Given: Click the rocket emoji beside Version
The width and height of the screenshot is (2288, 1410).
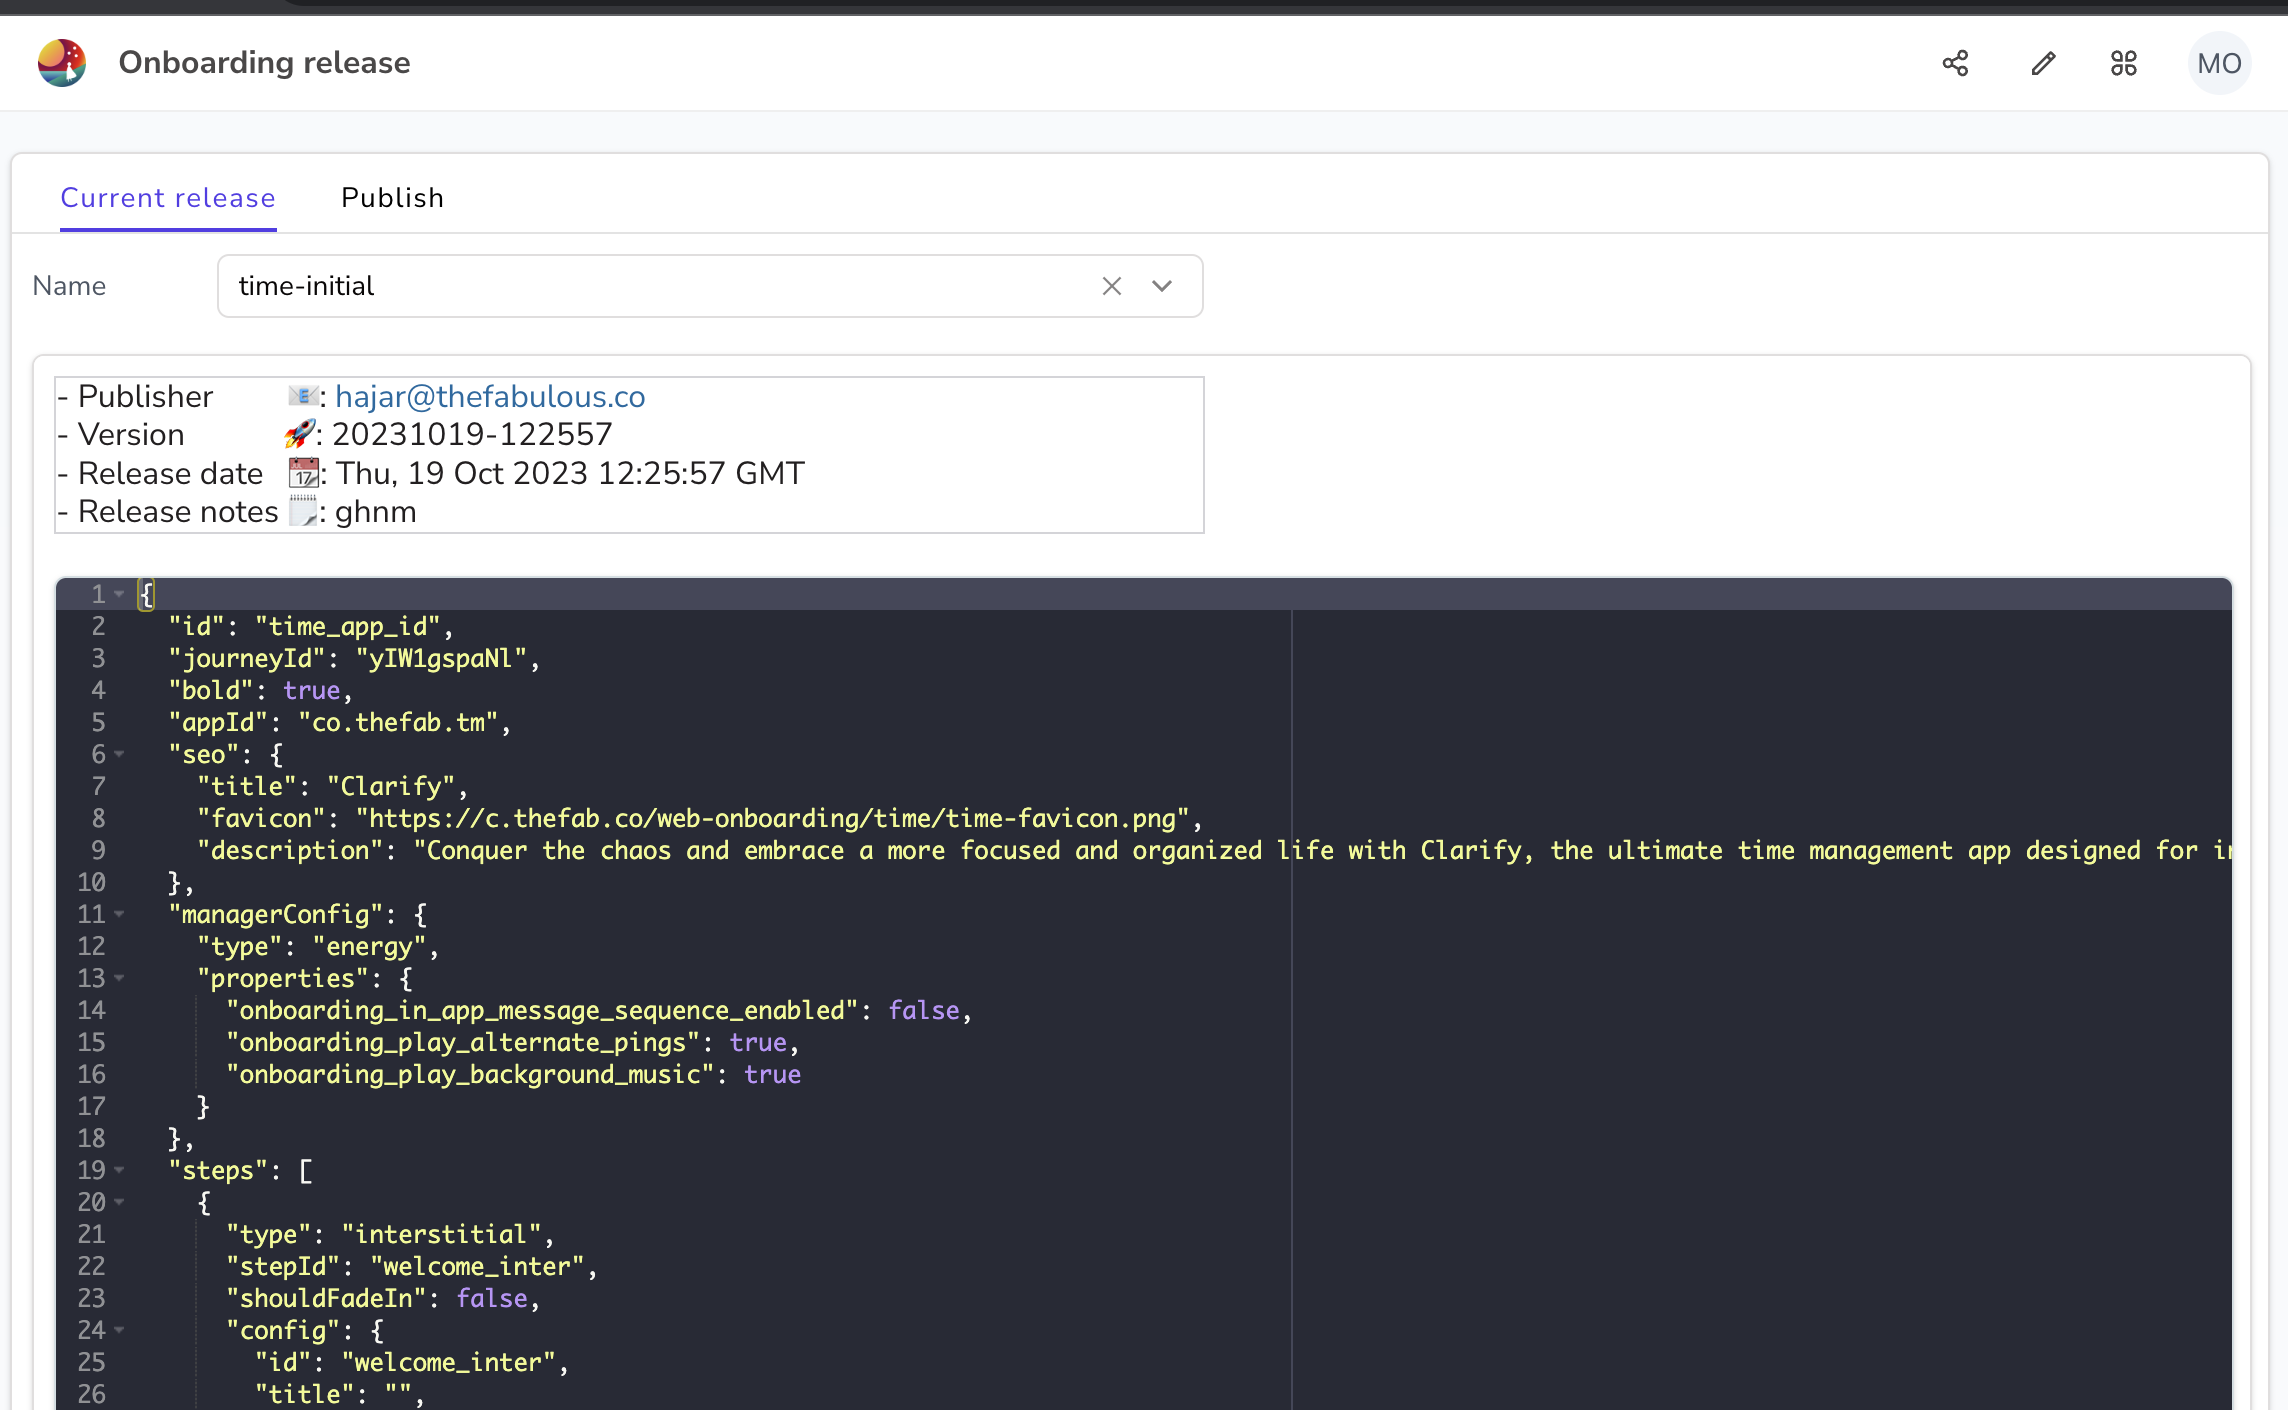Looking at the screenshot, I should pyautogui.click(x=299, y=434).
